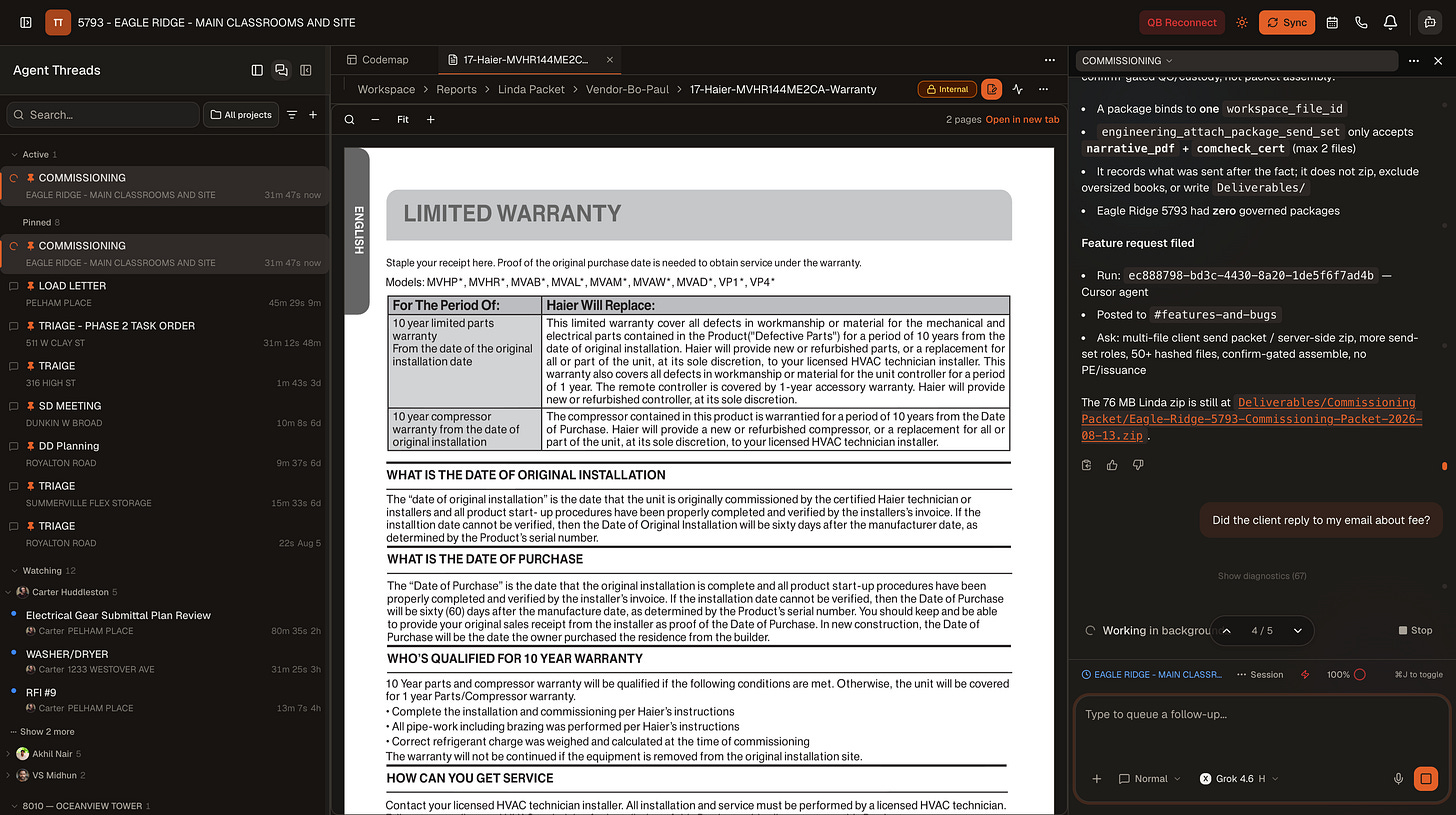Go to previous message with up chevron

coord(1226,631)
